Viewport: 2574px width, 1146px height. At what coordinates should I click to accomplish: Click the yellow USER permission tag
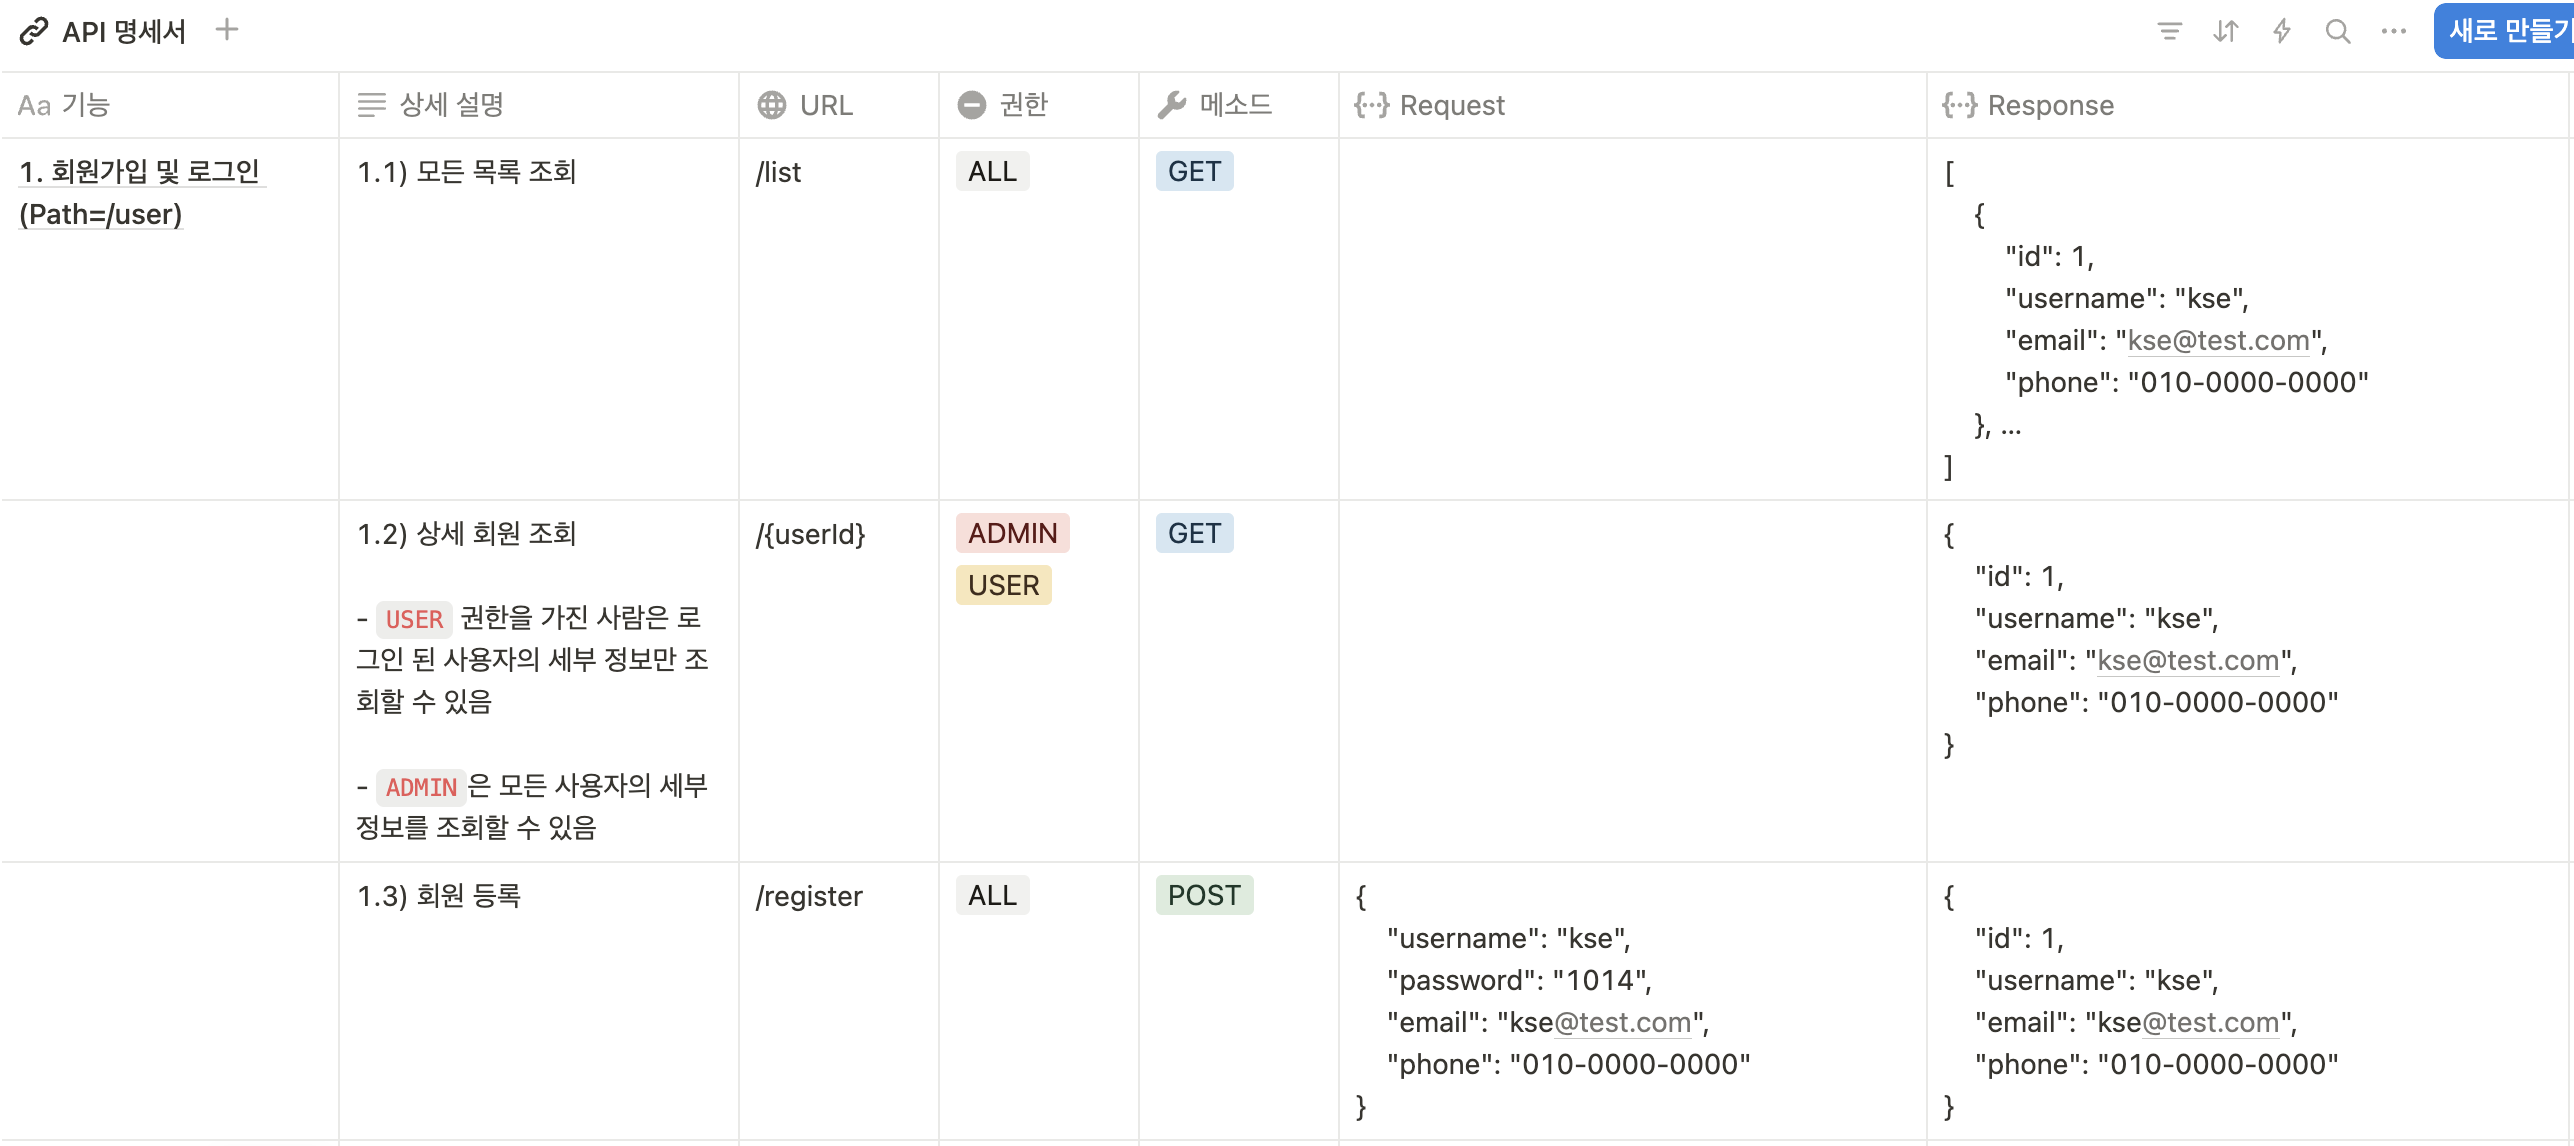1003,585
